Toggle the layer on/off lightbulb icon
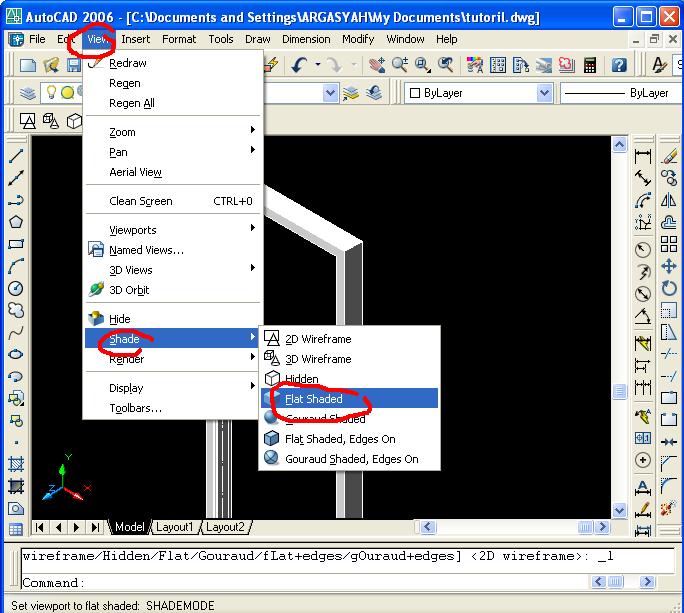This screenshot has height=613, width=684. pos(51,92)
